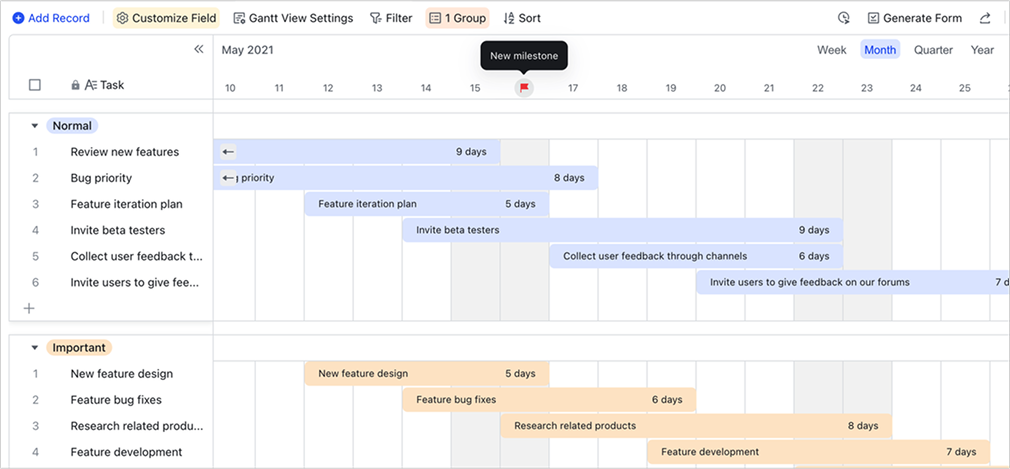Open the 1 Group dropdown

click(458, 18)
